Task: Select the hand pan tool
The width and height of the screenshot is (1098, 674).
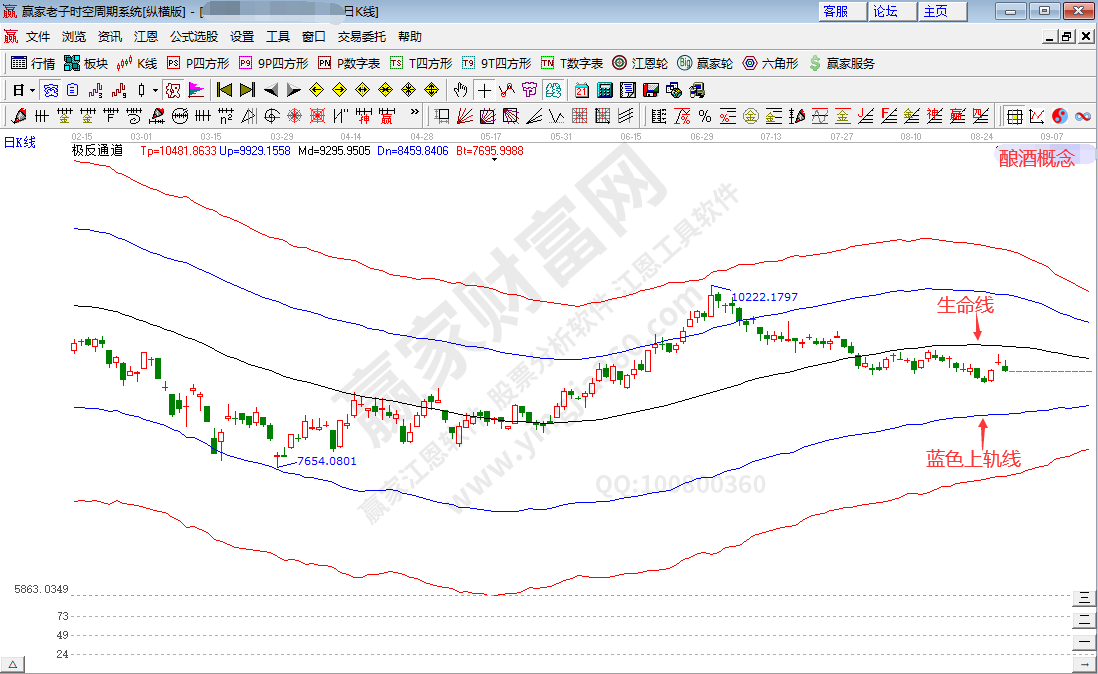Action: click(x=460, y=90)
